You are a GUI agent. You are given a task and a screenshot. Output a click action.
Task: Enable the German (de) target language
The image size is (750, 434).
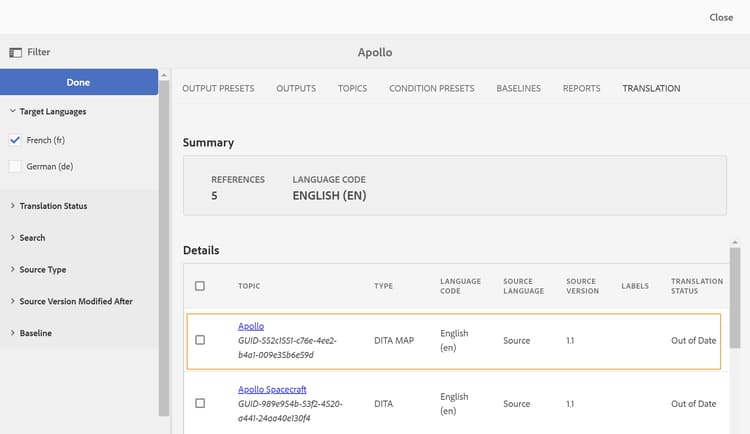pyautogui.click(x=15, y=166)
